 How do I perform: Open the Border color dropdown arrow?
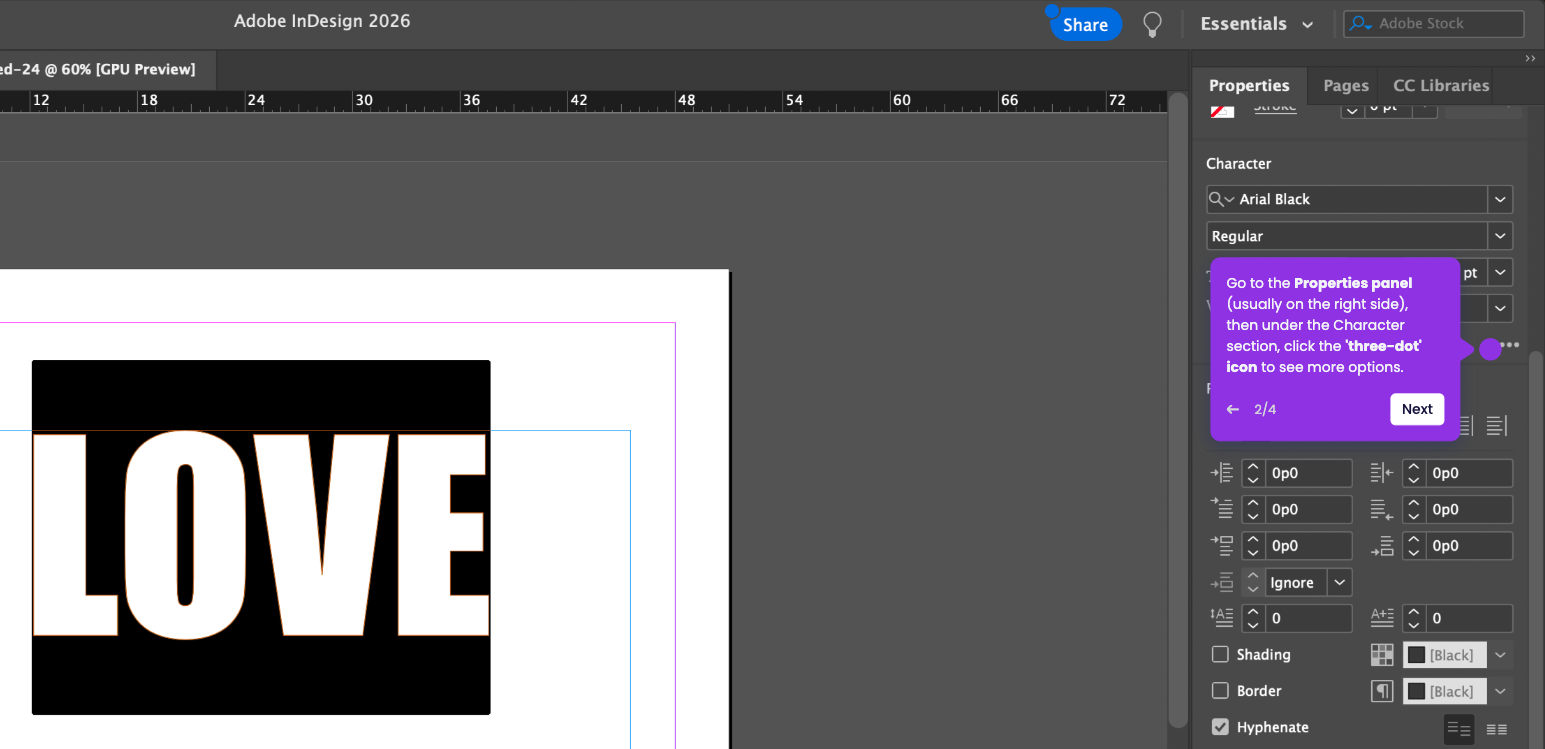1500,691
